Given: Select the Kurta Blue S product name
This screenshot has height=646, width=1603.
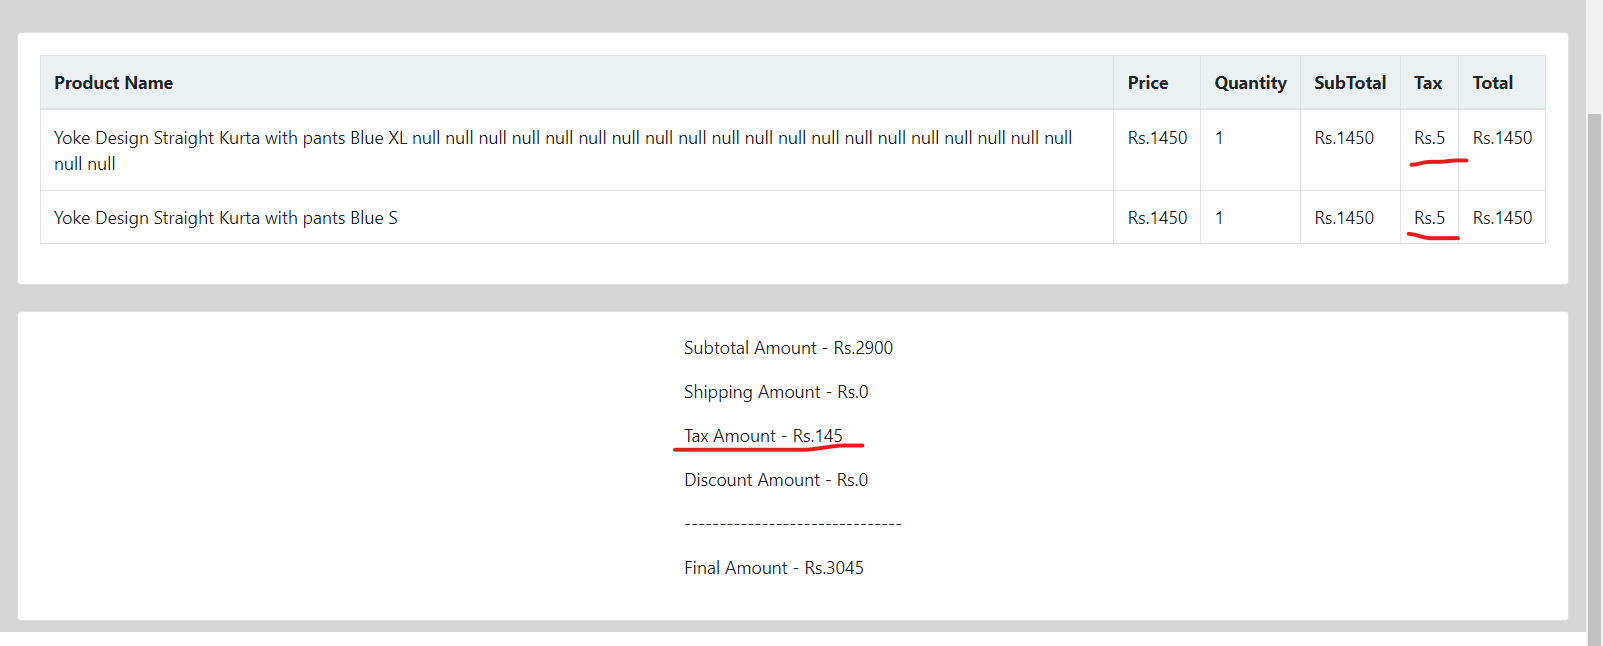Looking at the screenshot, I should [x=226, y=218].
